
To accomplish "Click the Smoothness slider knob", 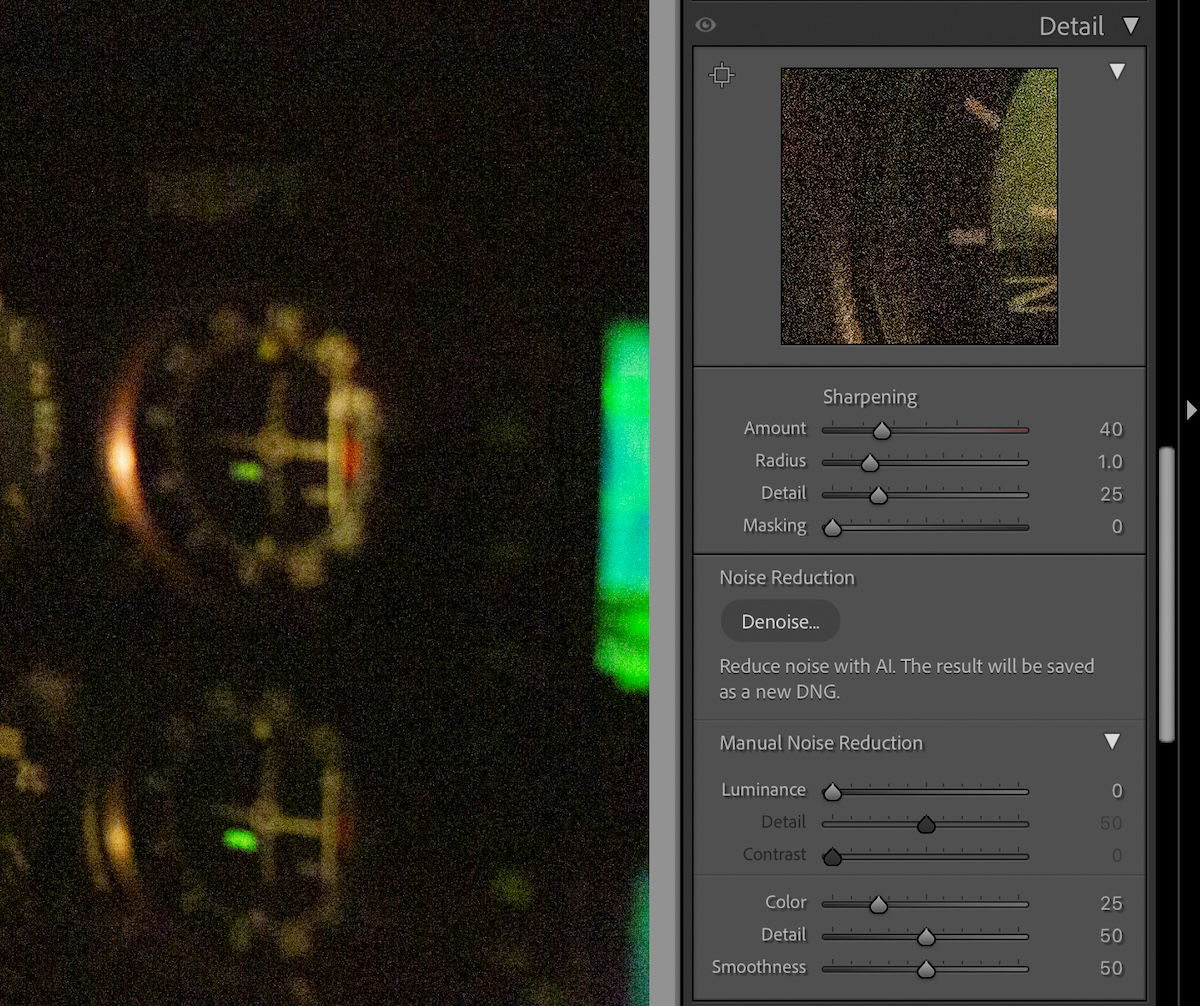I will [925, 969].
